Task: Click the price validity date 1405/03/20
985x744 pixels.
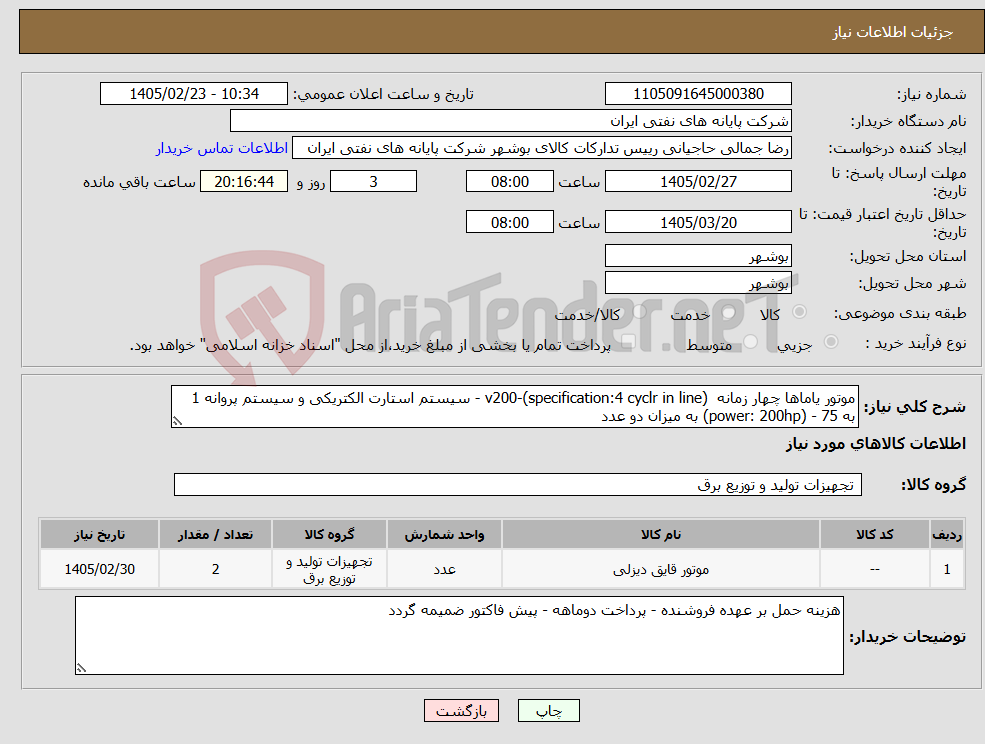Action: 698,222
